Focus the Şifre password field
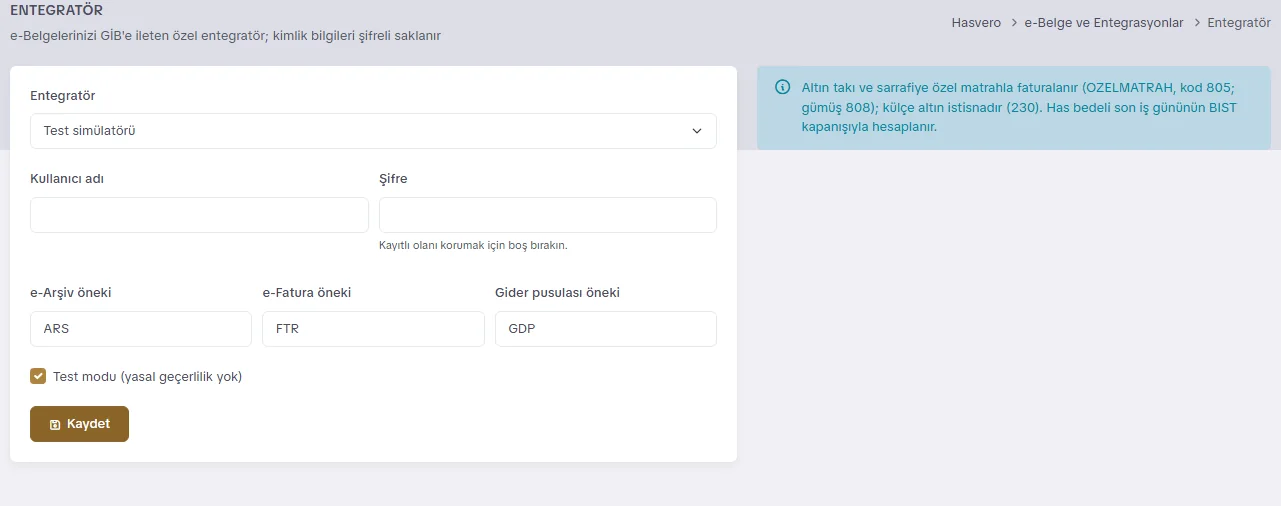This screenshot has height=506, width=1281. tap(548, 215)
